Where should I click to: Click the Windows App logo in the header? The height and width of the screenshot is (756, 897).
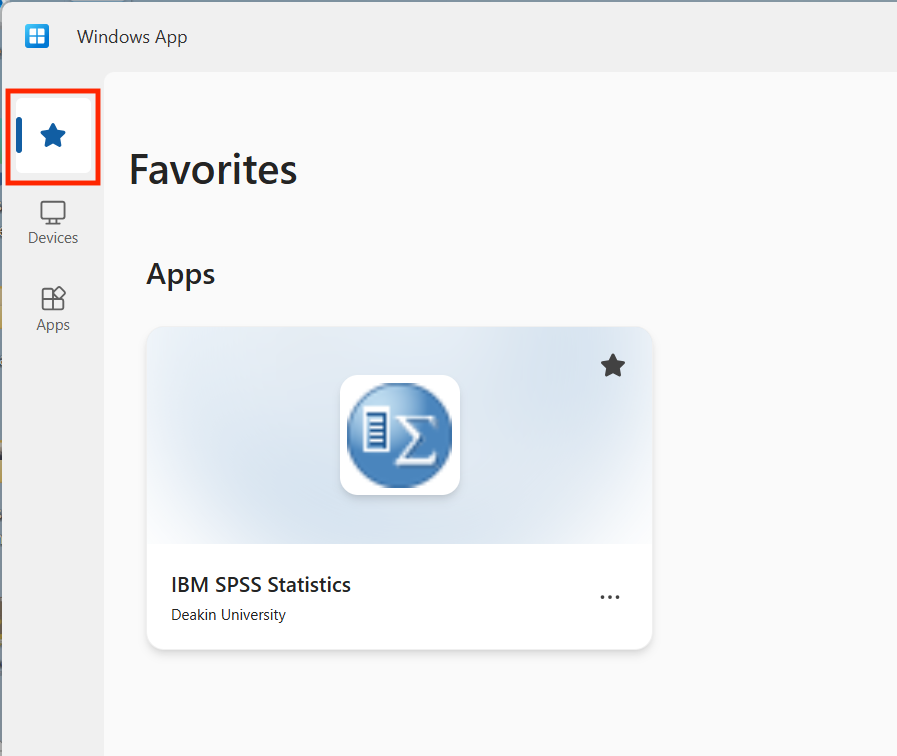pyautogui.click(x=37, y=36)
